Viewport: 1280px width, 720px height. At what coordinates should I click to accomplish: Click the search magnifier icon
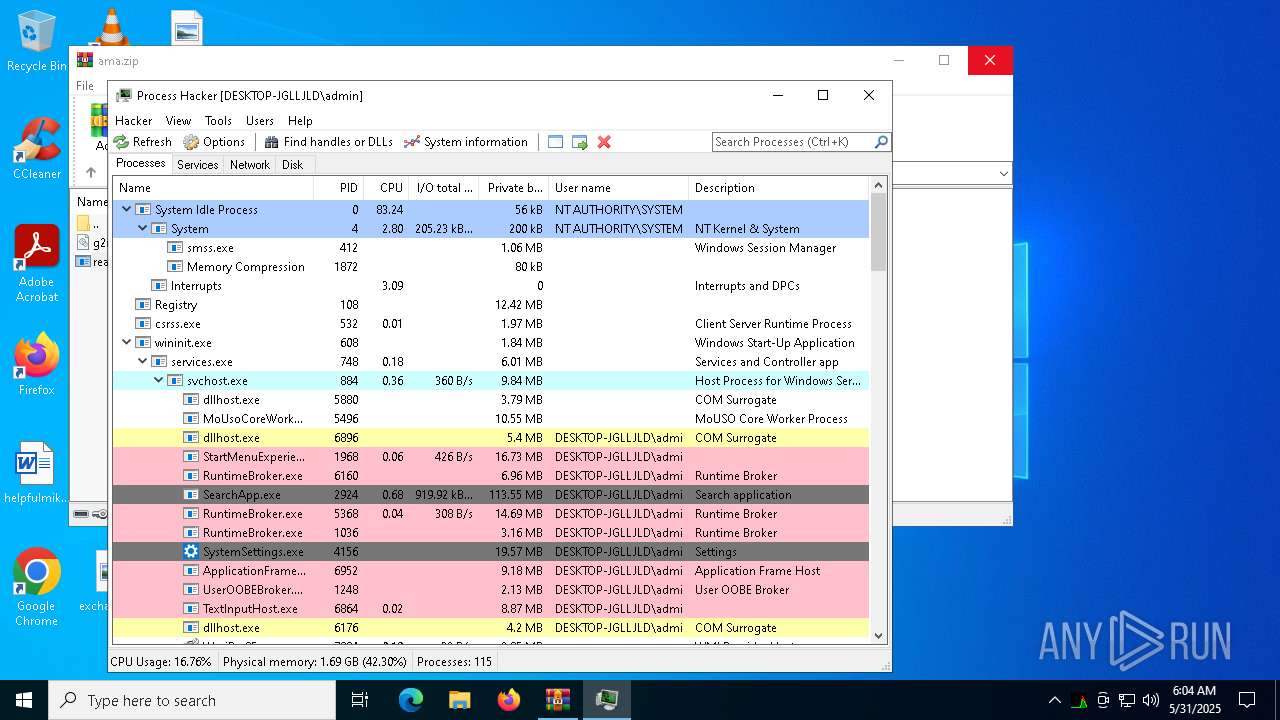coord(881,142)
